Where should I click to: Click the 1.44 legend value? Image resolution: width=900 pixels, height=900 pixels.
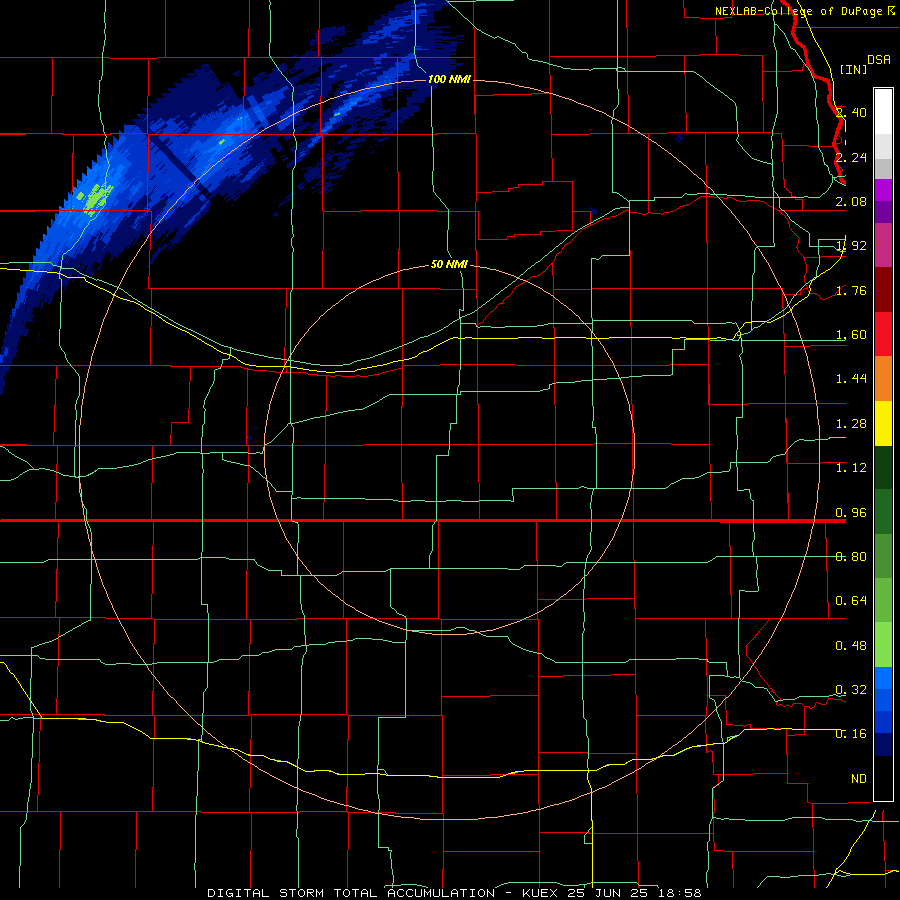[851, 378]
